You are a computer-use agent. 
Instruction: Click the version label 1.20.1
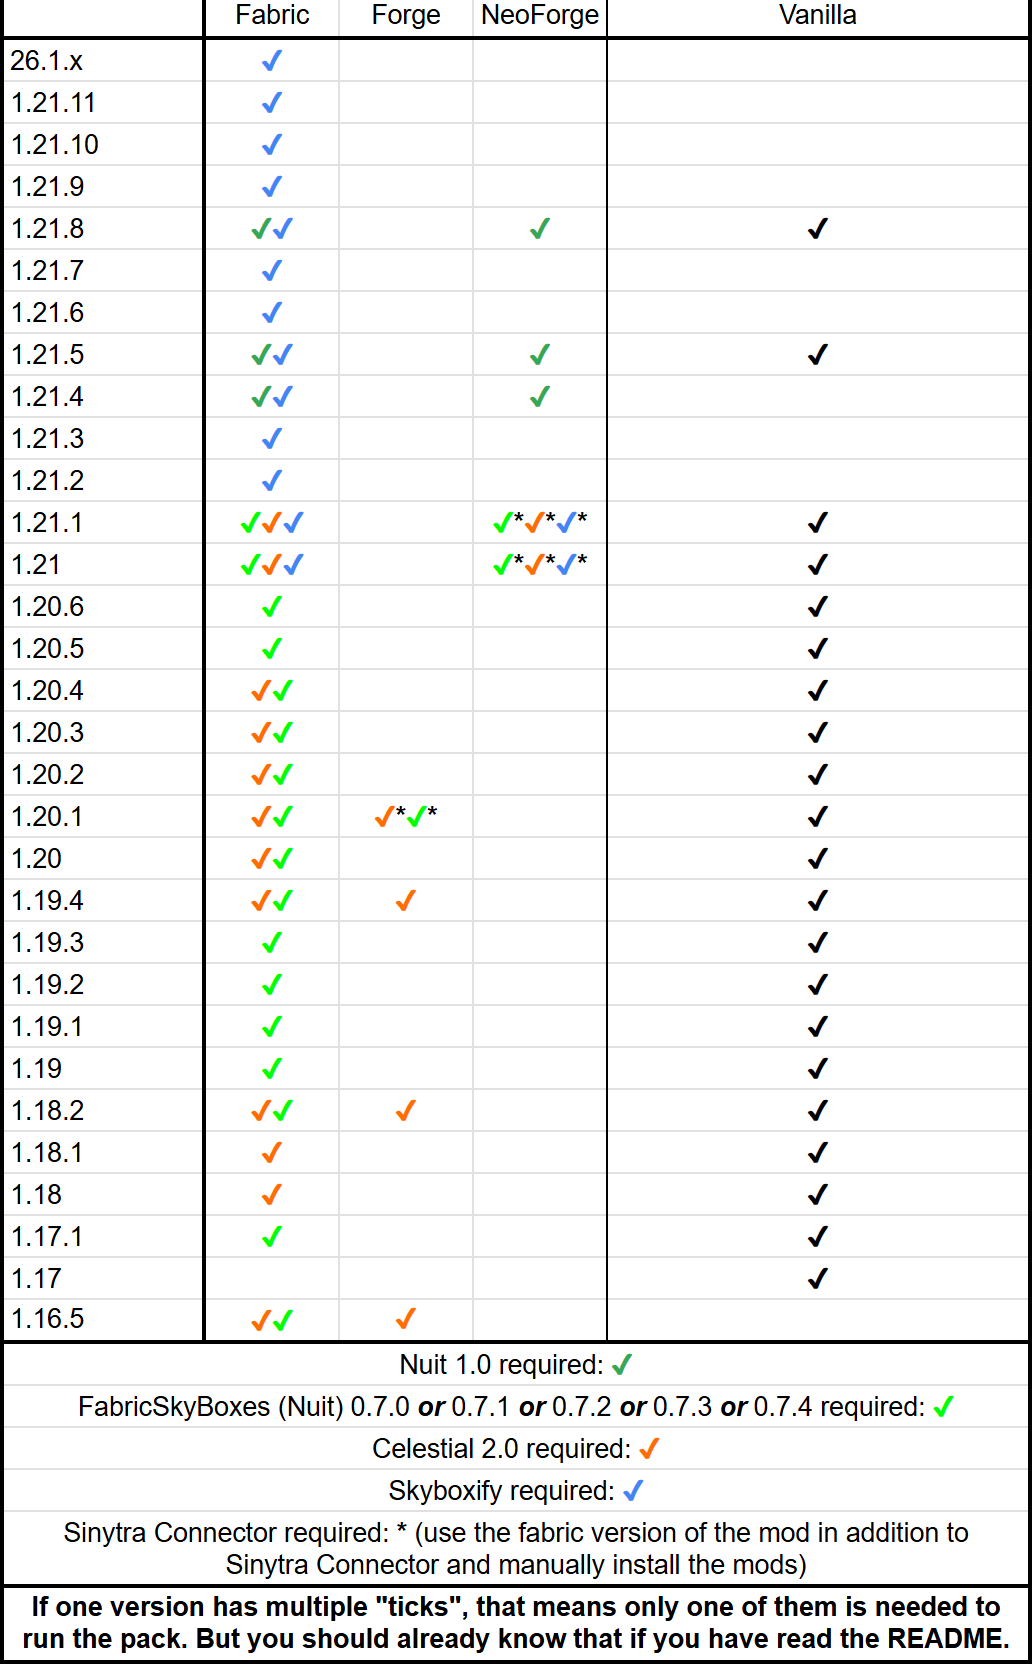click(47, 817)
